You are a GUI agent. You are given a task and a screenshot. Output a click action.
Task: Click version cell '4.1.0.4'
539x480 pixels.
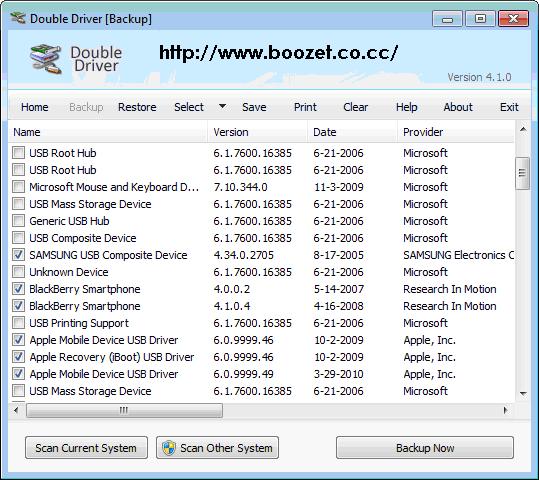(232, 306)
